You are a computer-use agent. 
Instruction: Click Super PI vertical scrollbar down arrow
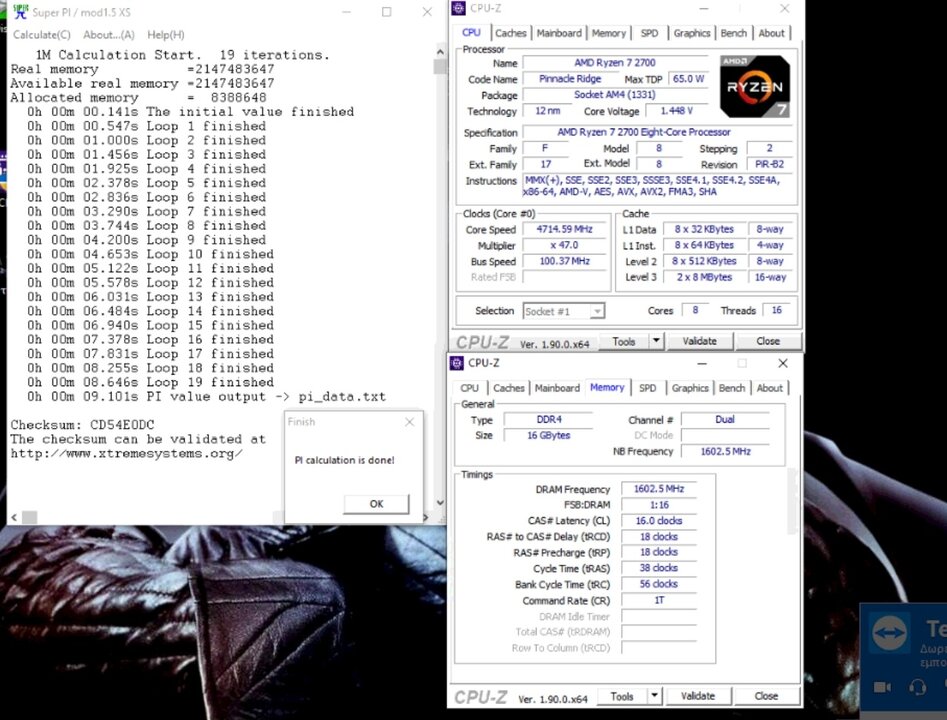coord(440,503)
